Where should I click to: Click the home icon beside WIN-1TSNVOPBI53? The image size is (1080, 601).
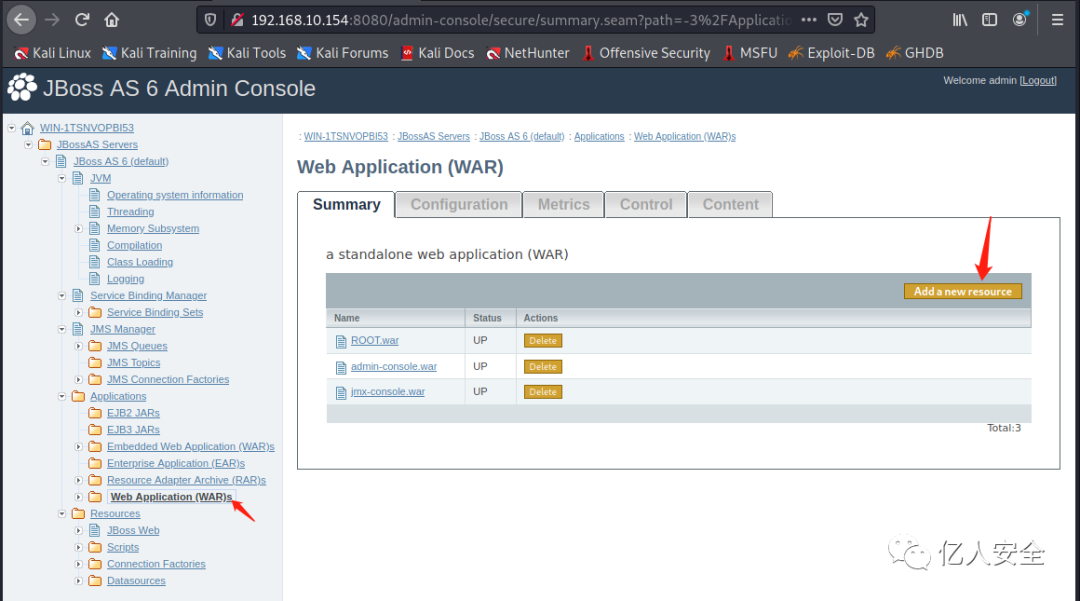pos(28,128)
